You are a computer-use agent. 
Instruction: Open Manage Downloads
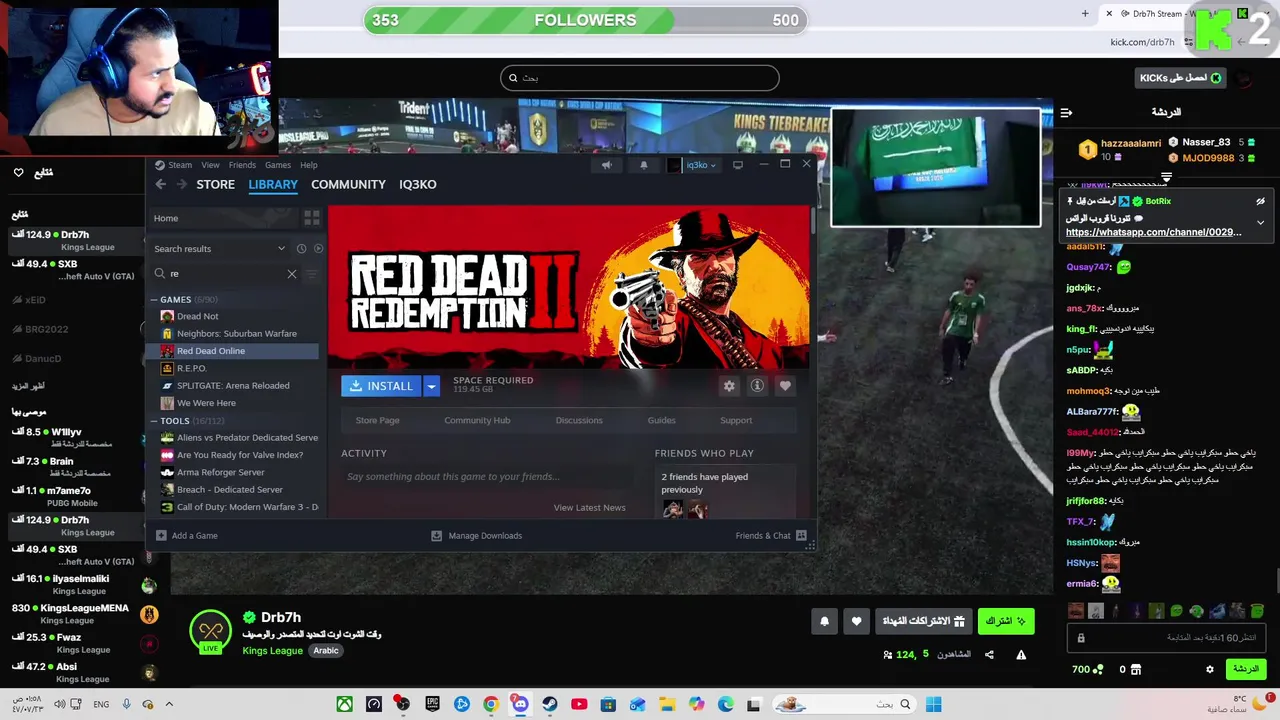click(x=476, y=536)
